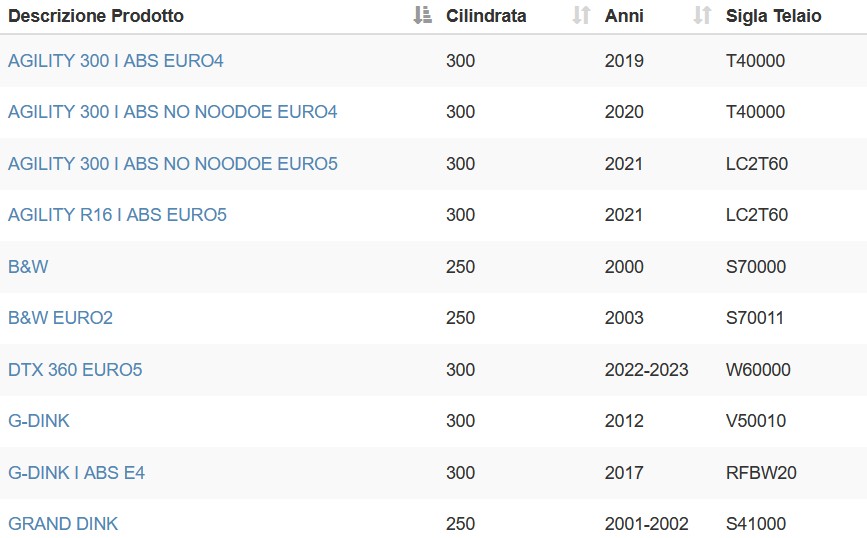This screenshot has width=867, height=538.
Task: Open the DTX 360 EURO5 link
Action: tap(75, 369)
